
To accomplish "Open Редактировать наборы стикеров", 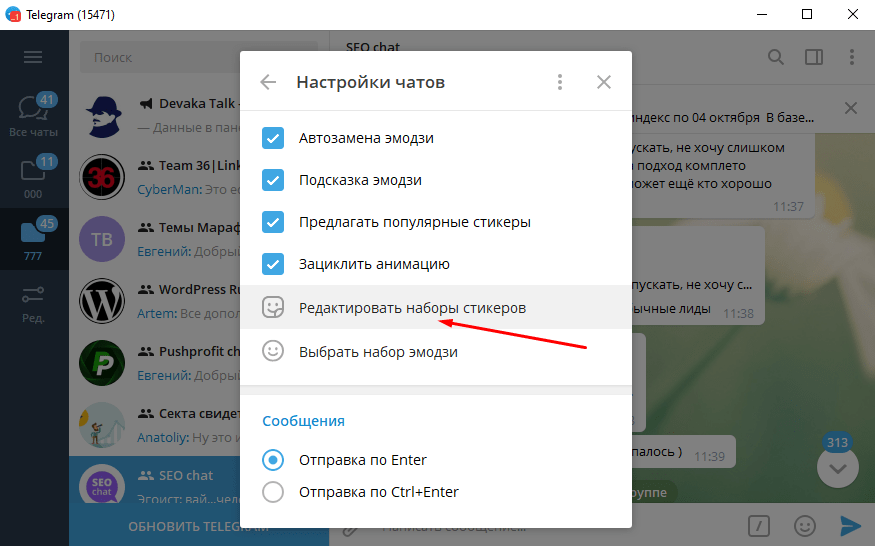I will [412, 308].
